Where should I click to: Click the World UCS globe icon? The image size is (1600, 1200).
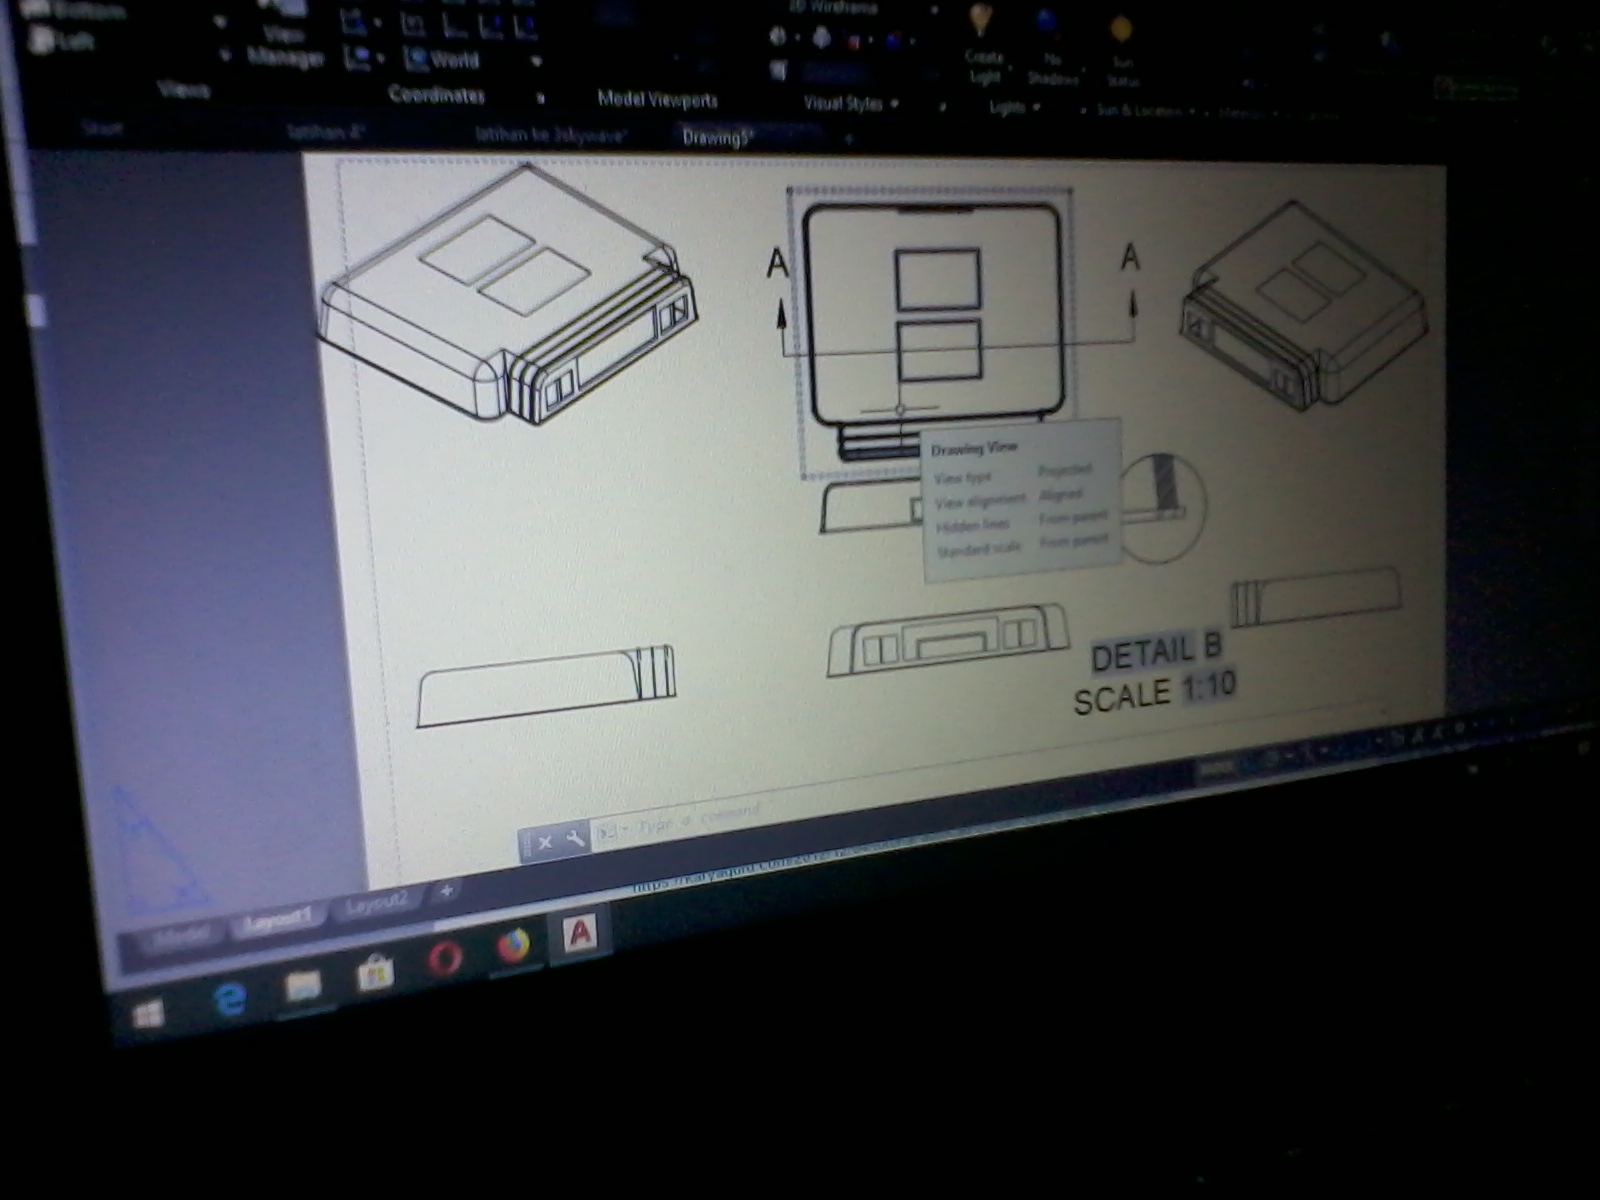pyautogui.click(x=415, y=60)
